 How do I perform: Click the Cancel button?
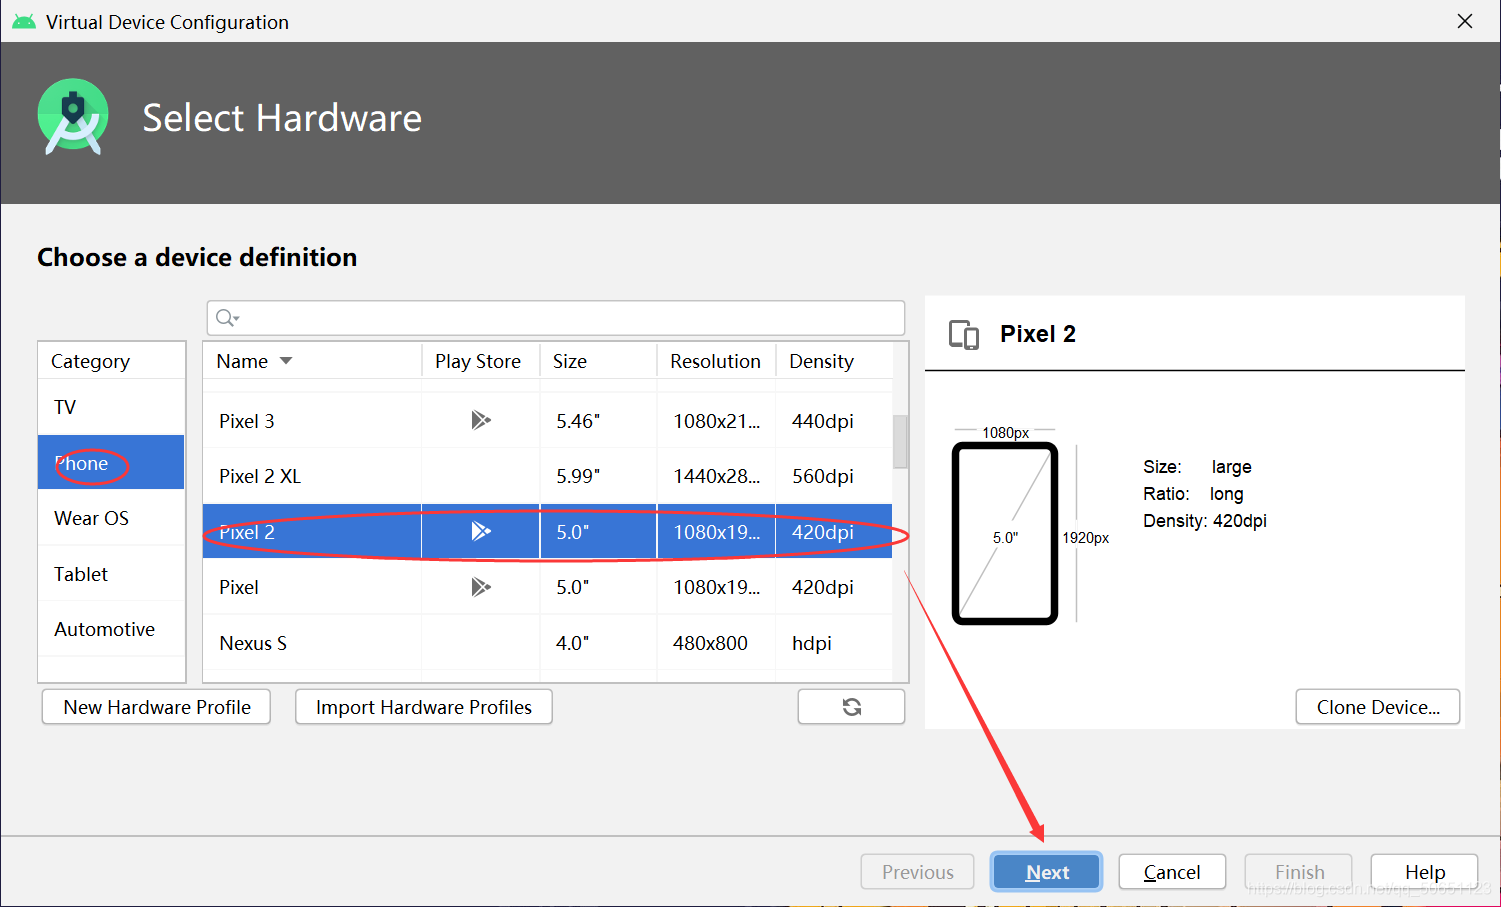[x=1172, y=872]
